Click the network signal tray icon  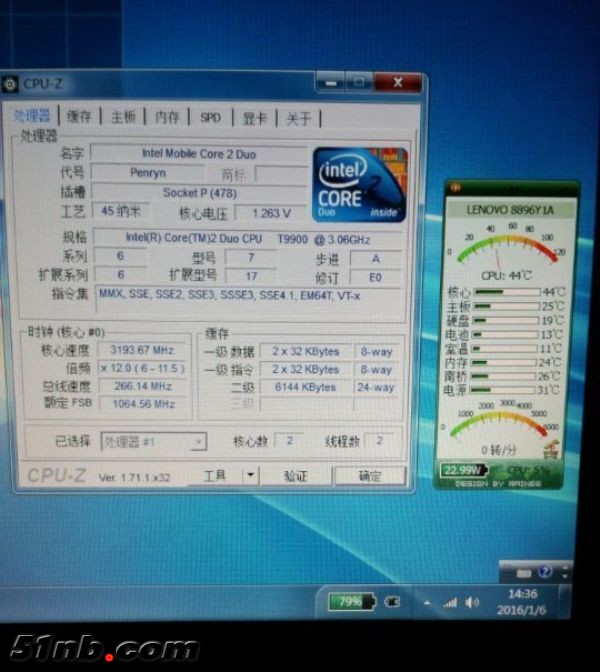click(449, 602)
